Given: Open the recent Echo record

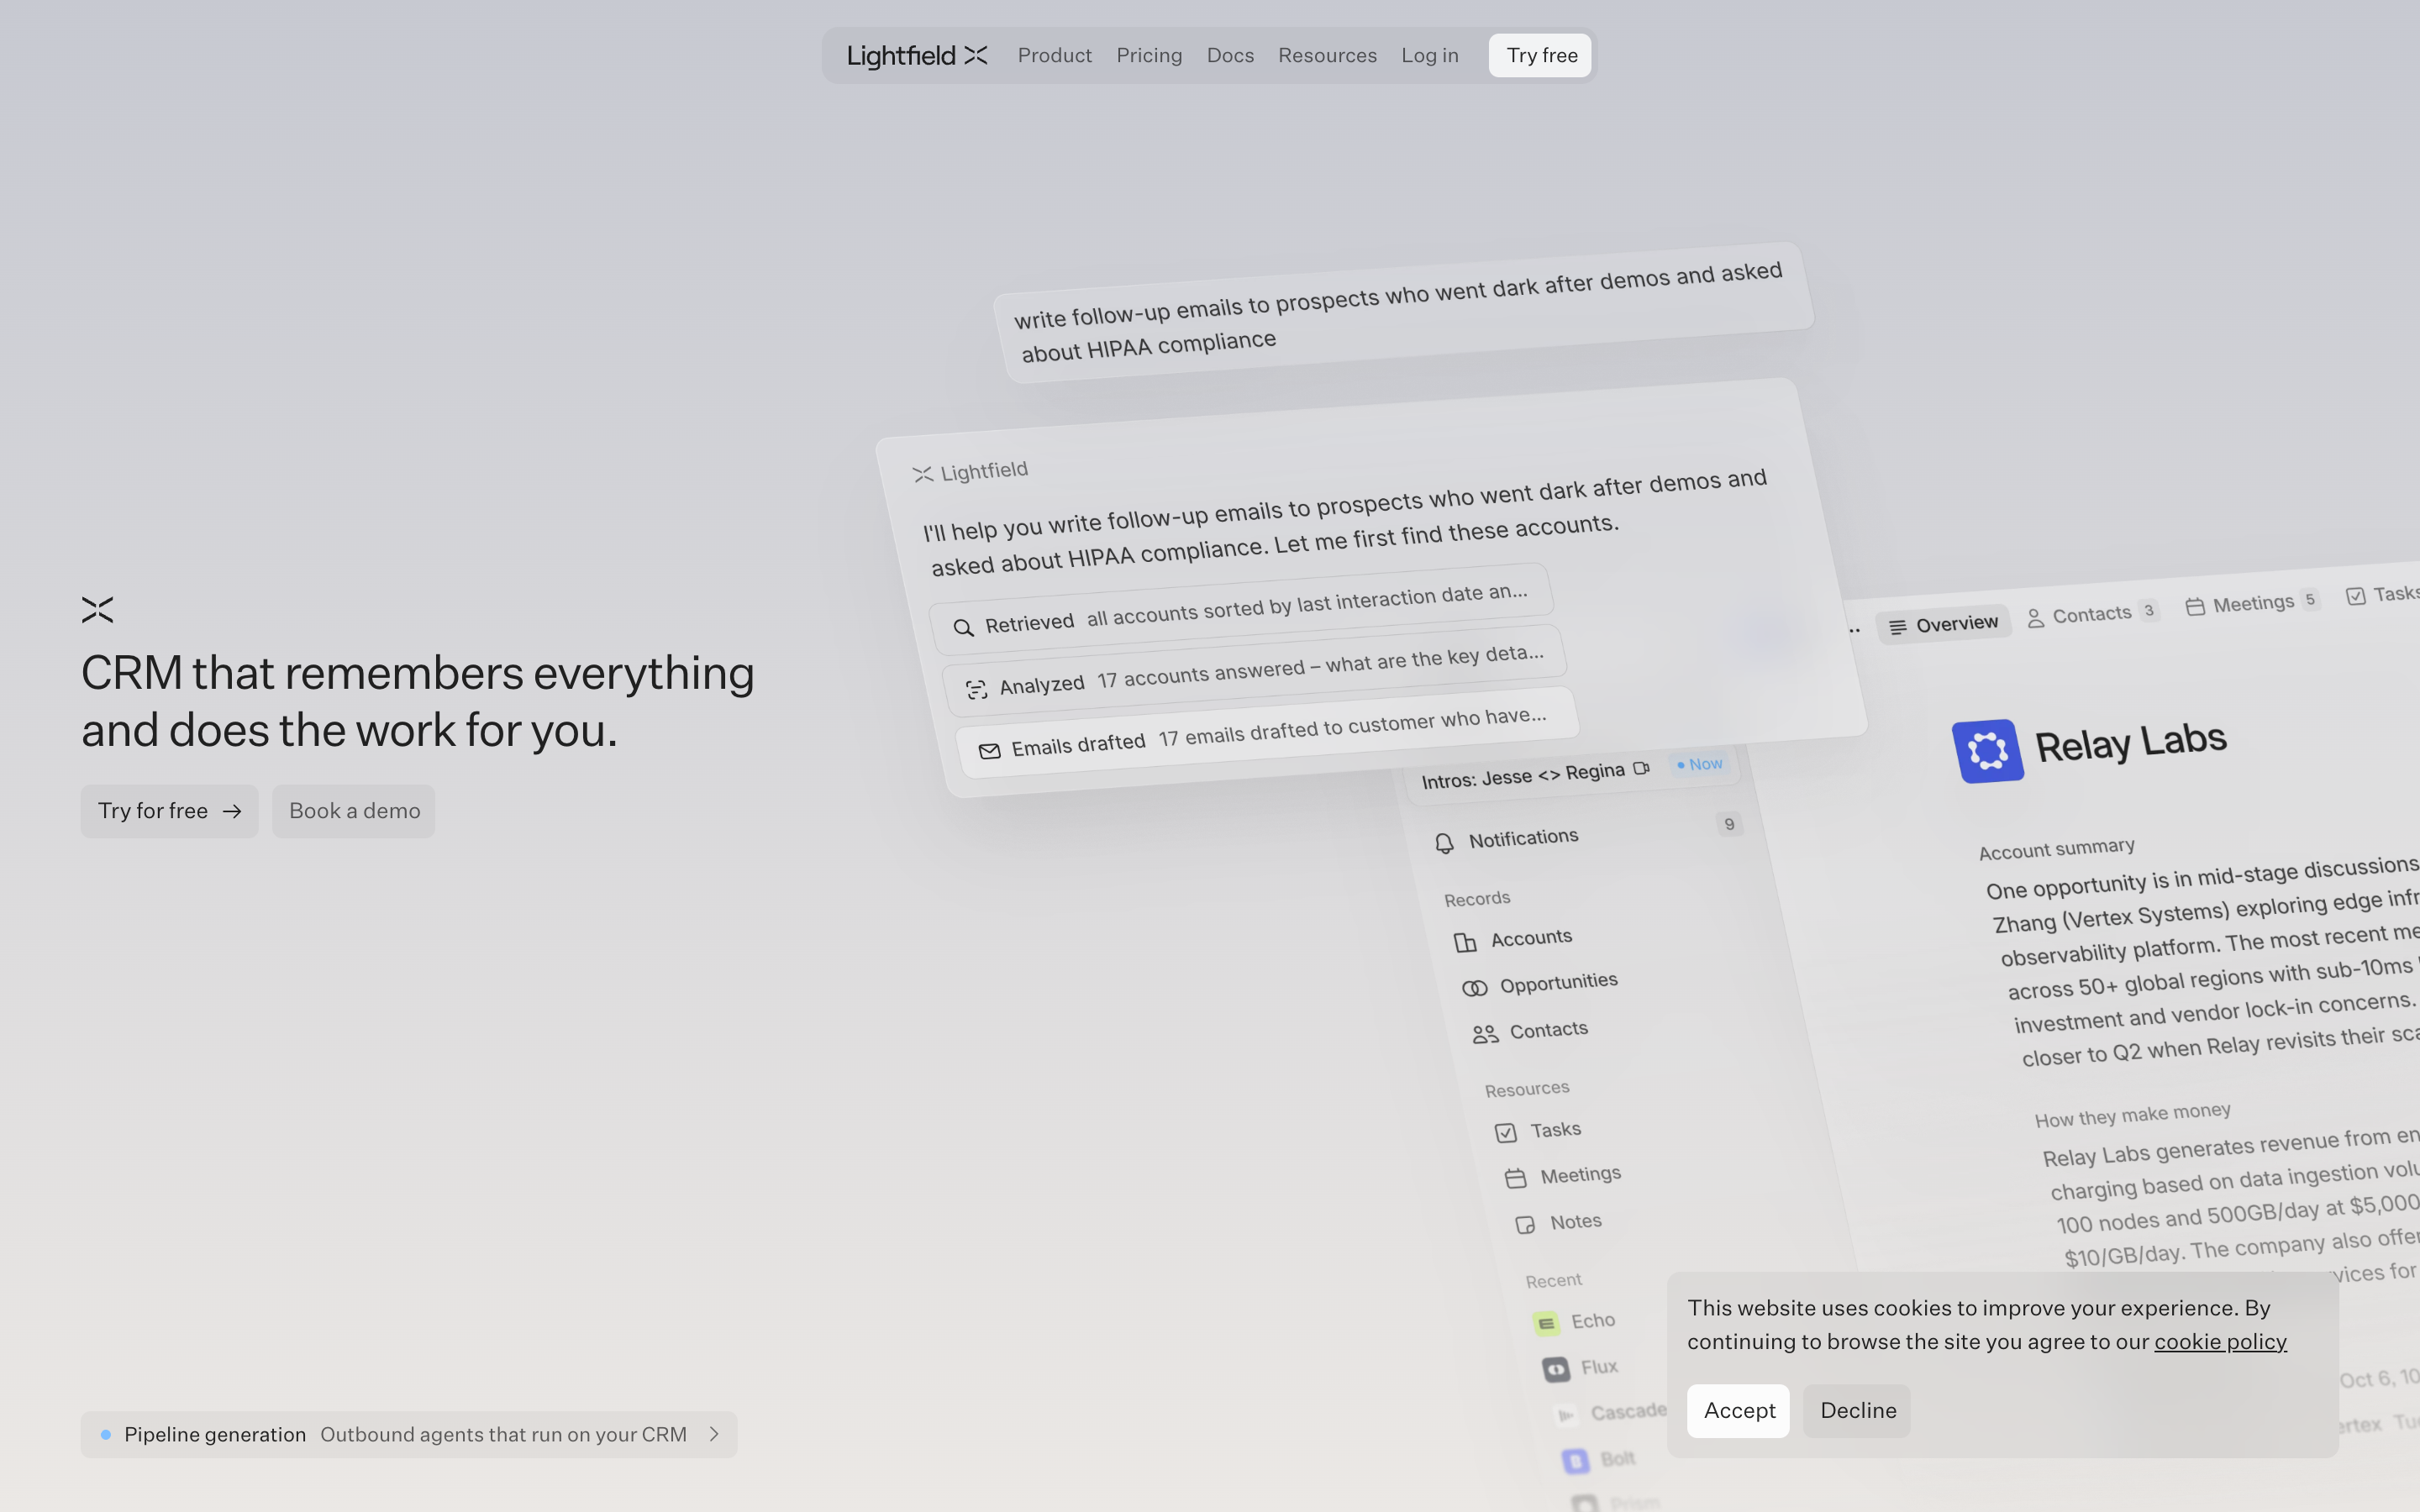Looking at the screenshot, I should click(x=1592, y=1320).
